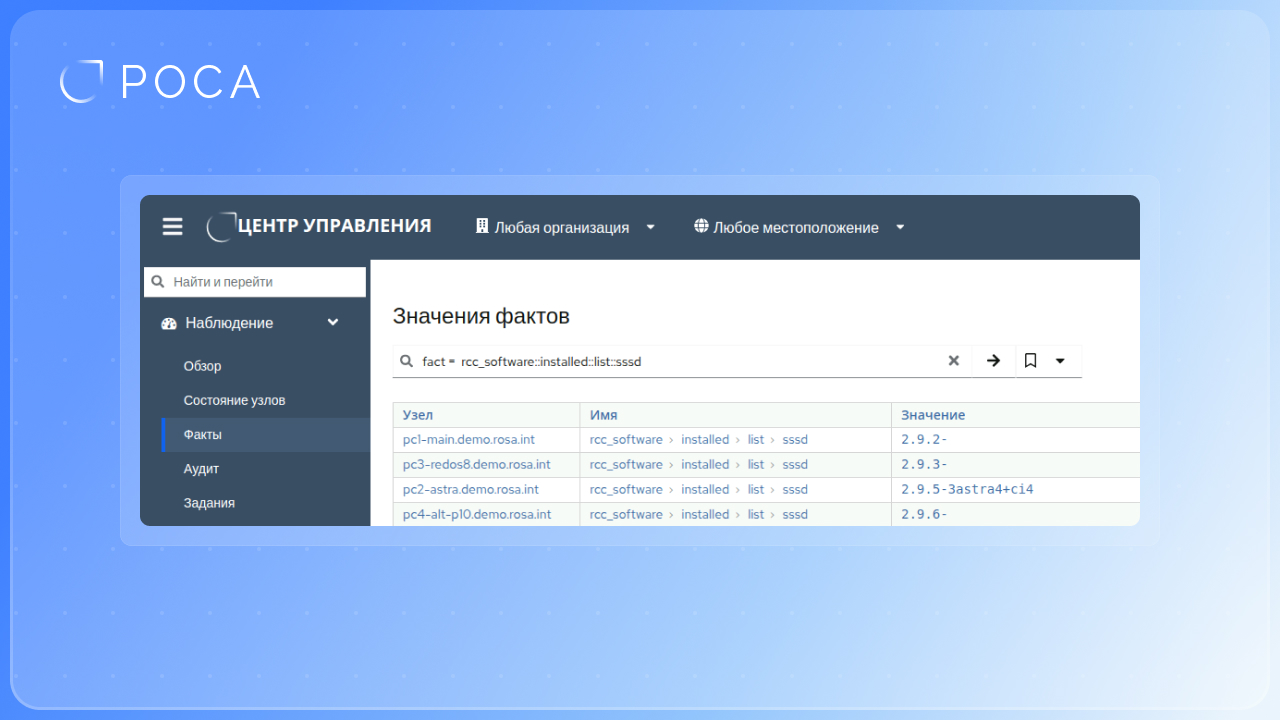
Task: Click the Наблюдение dashboard icon
Action: click(x=169, y=323)
